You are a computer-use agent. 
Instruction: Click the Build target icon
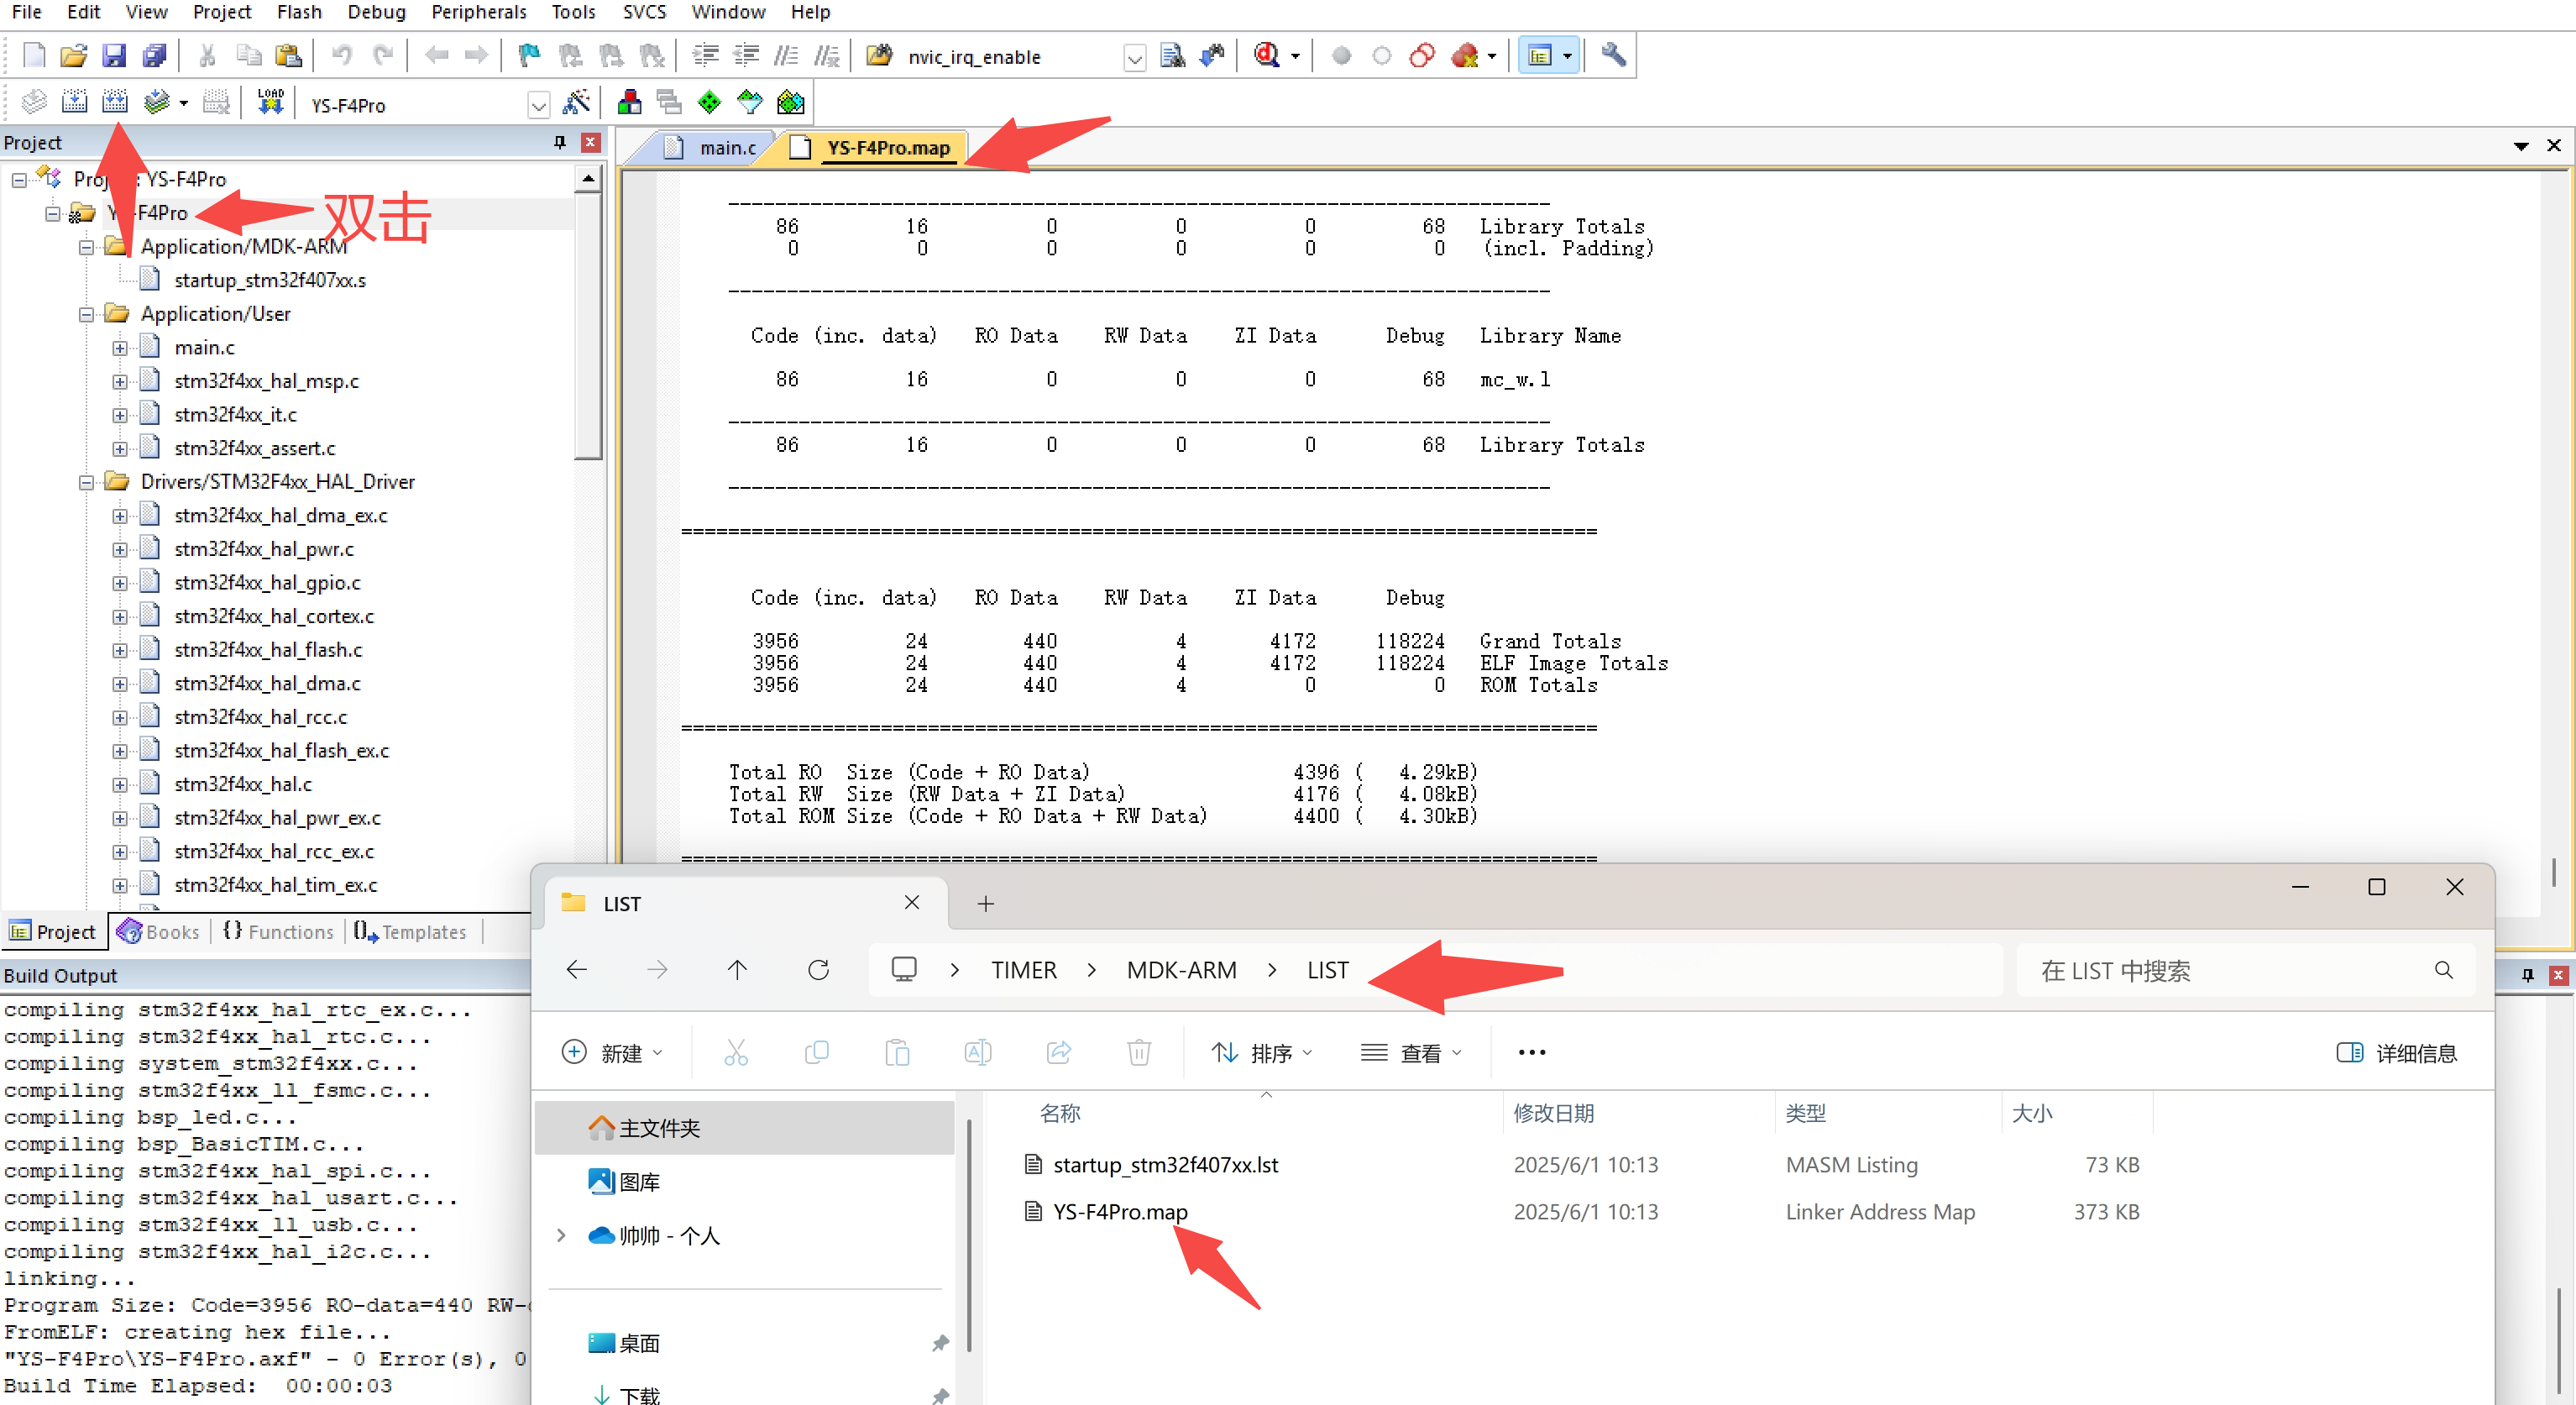coord(75,101)
